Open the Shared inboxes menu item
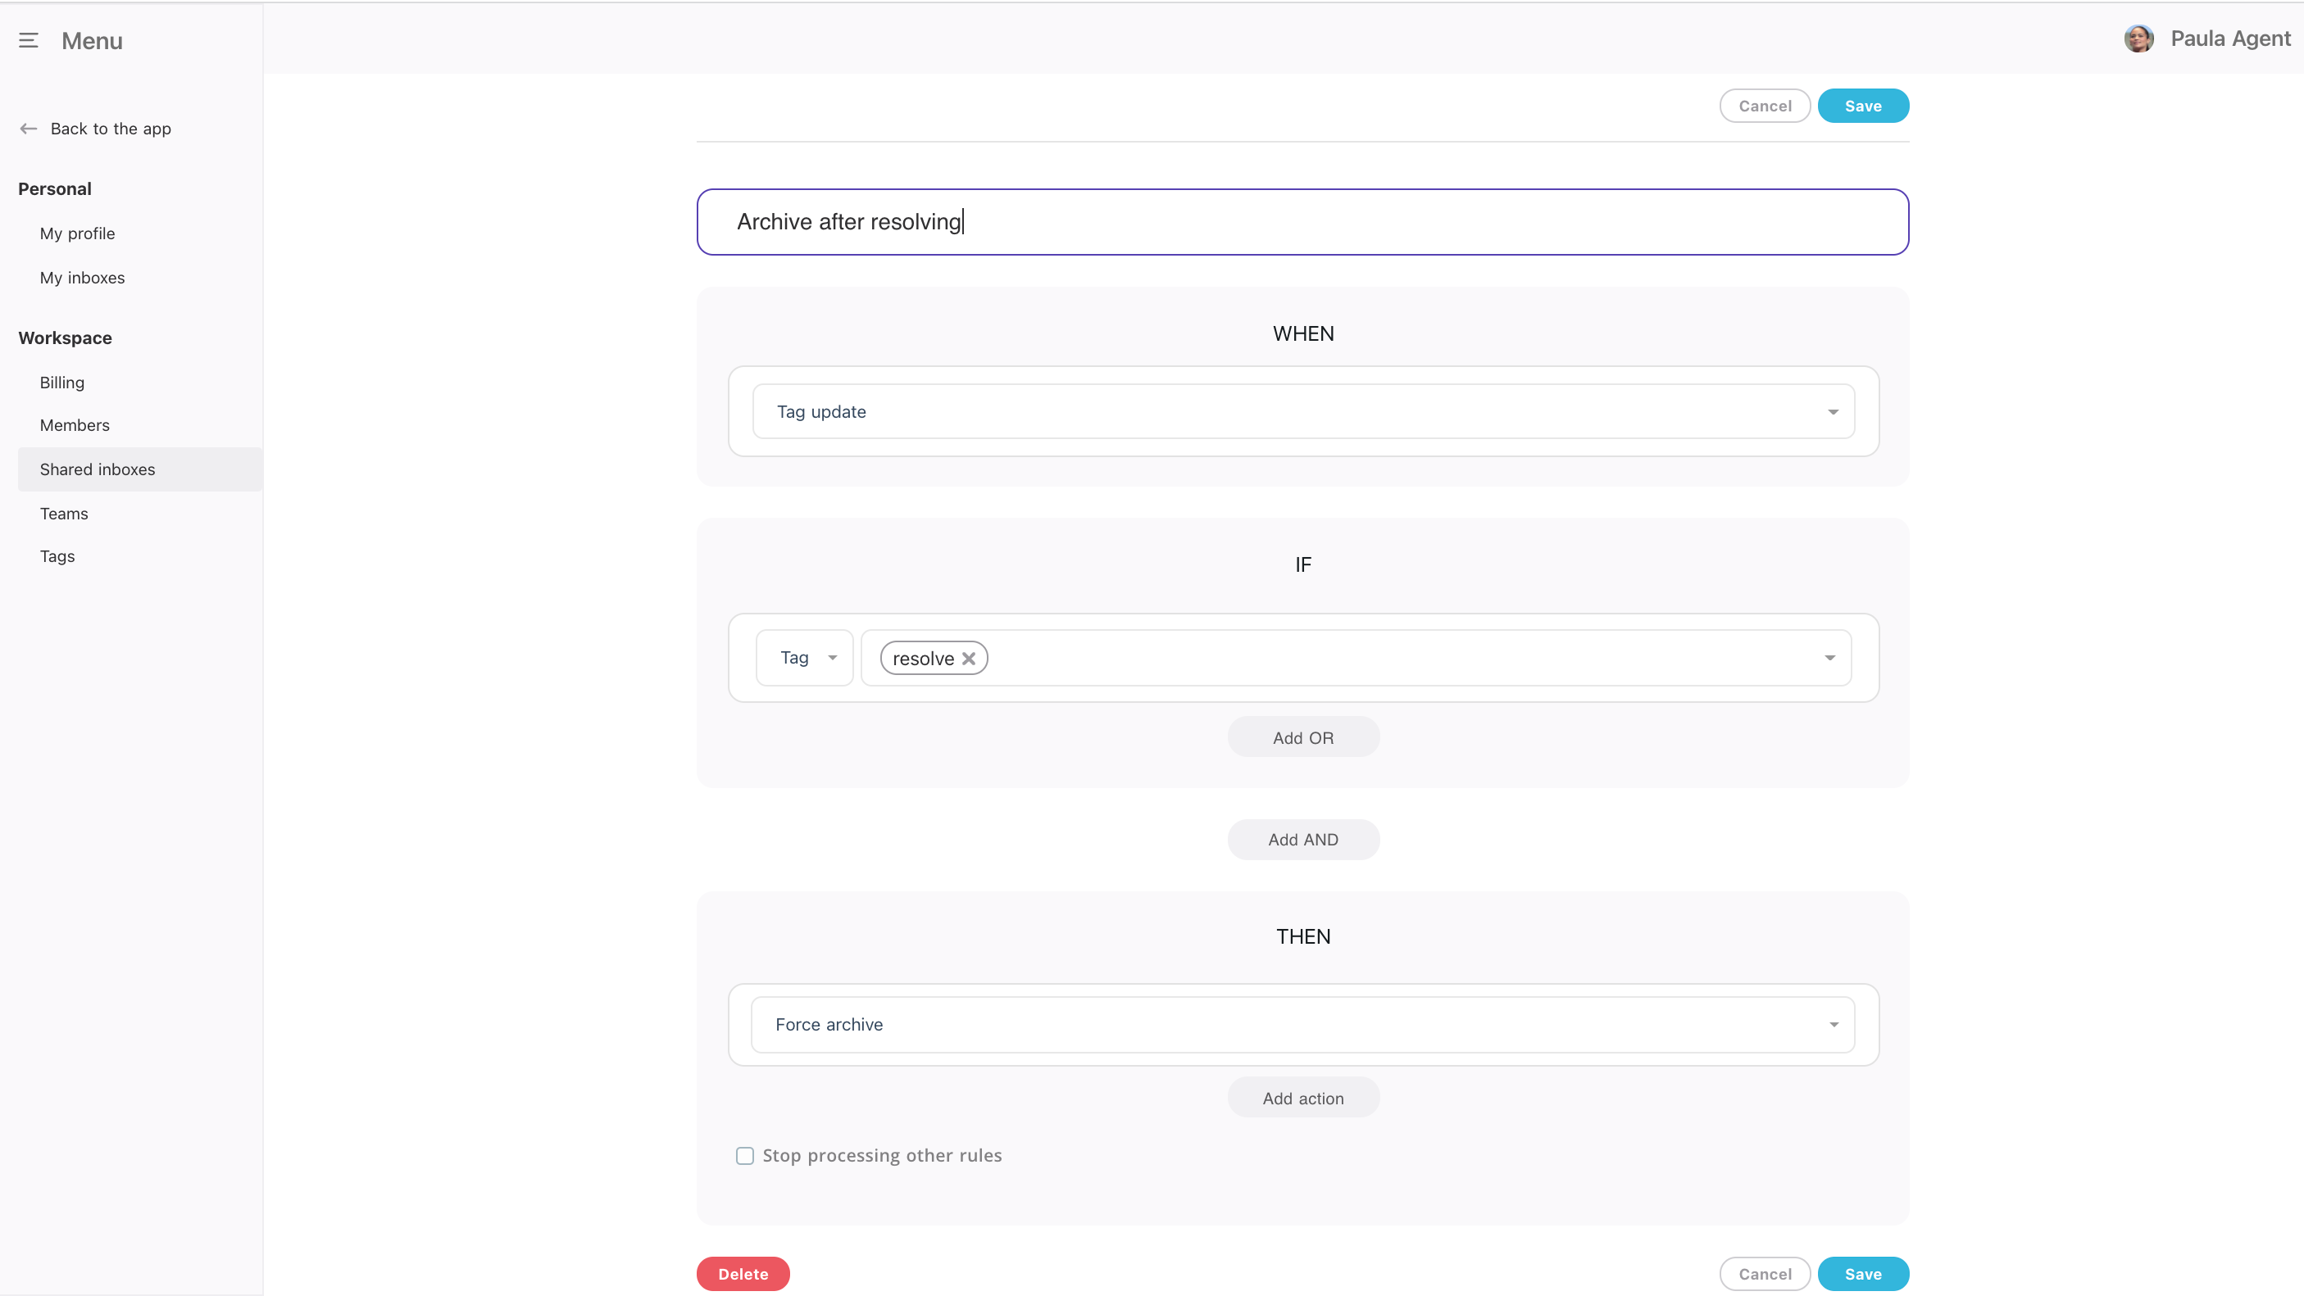 click(x=97, y=469)
